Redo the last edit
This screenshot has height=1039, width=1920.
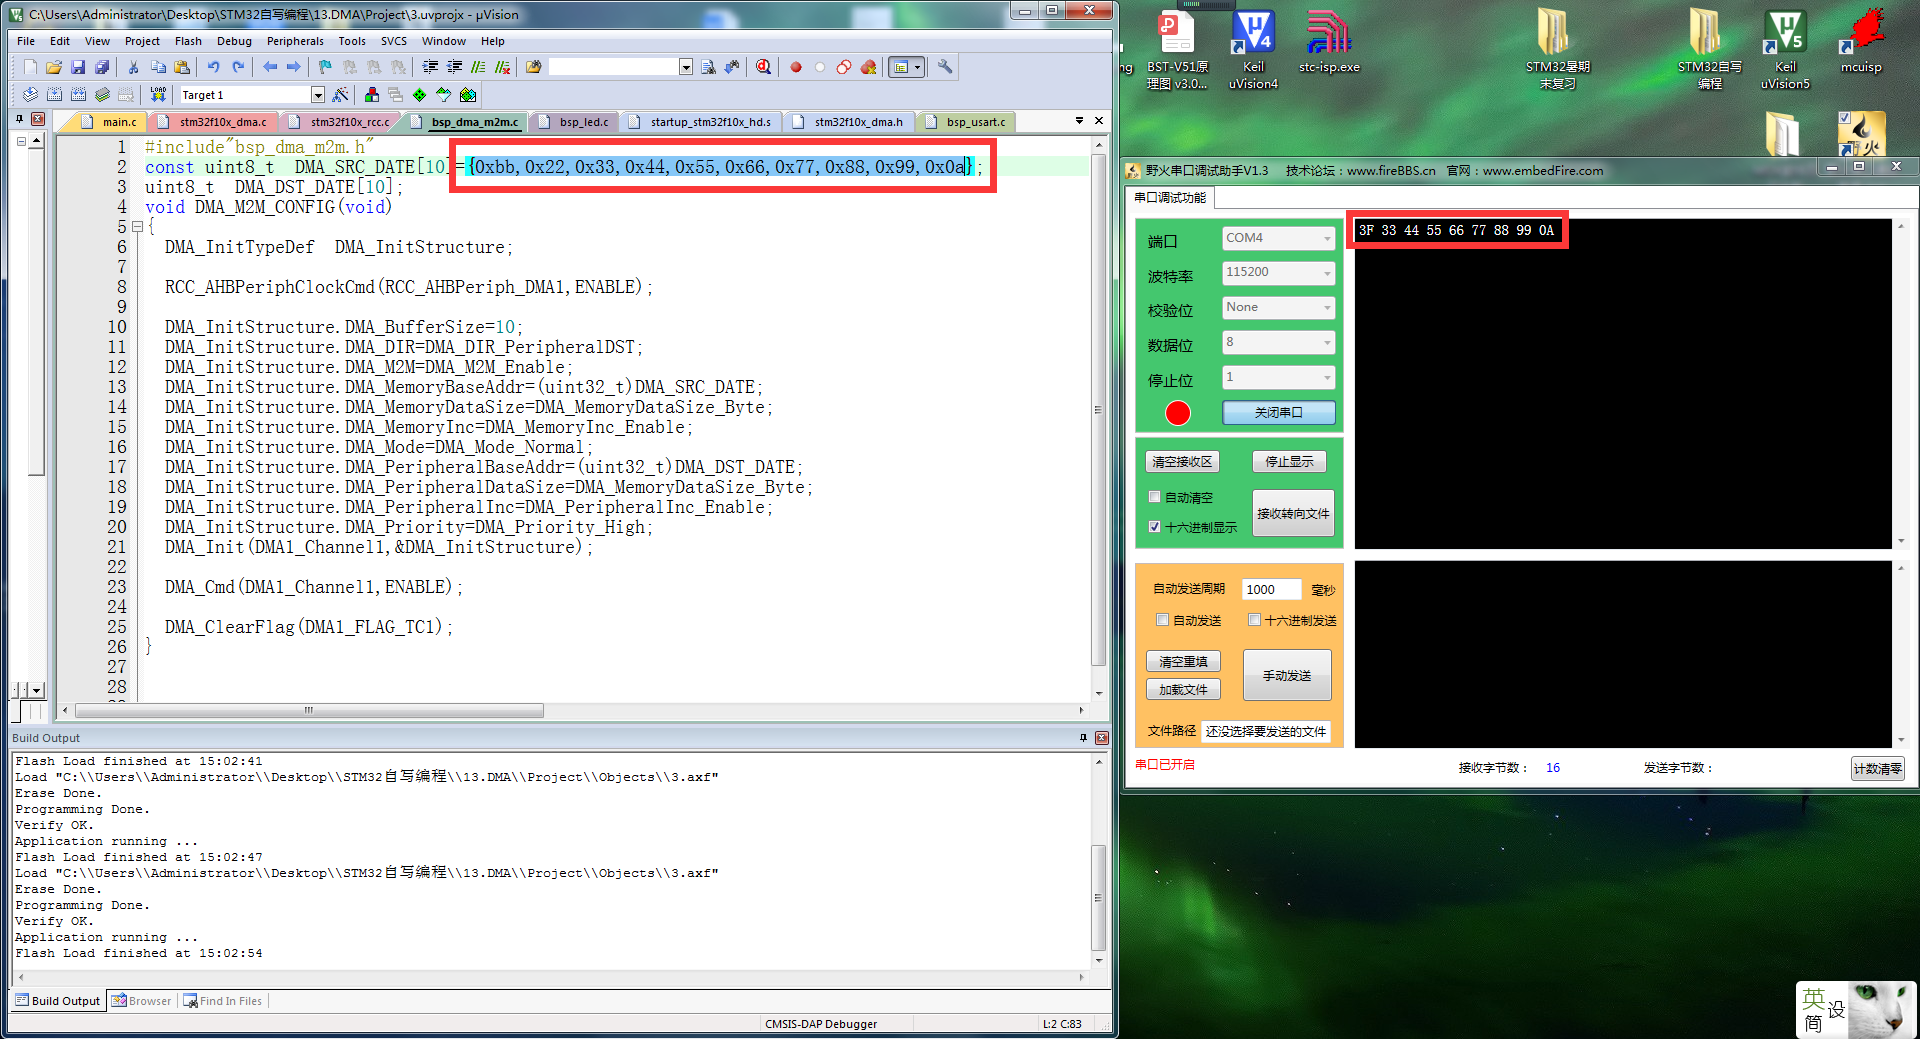point(238,67)
